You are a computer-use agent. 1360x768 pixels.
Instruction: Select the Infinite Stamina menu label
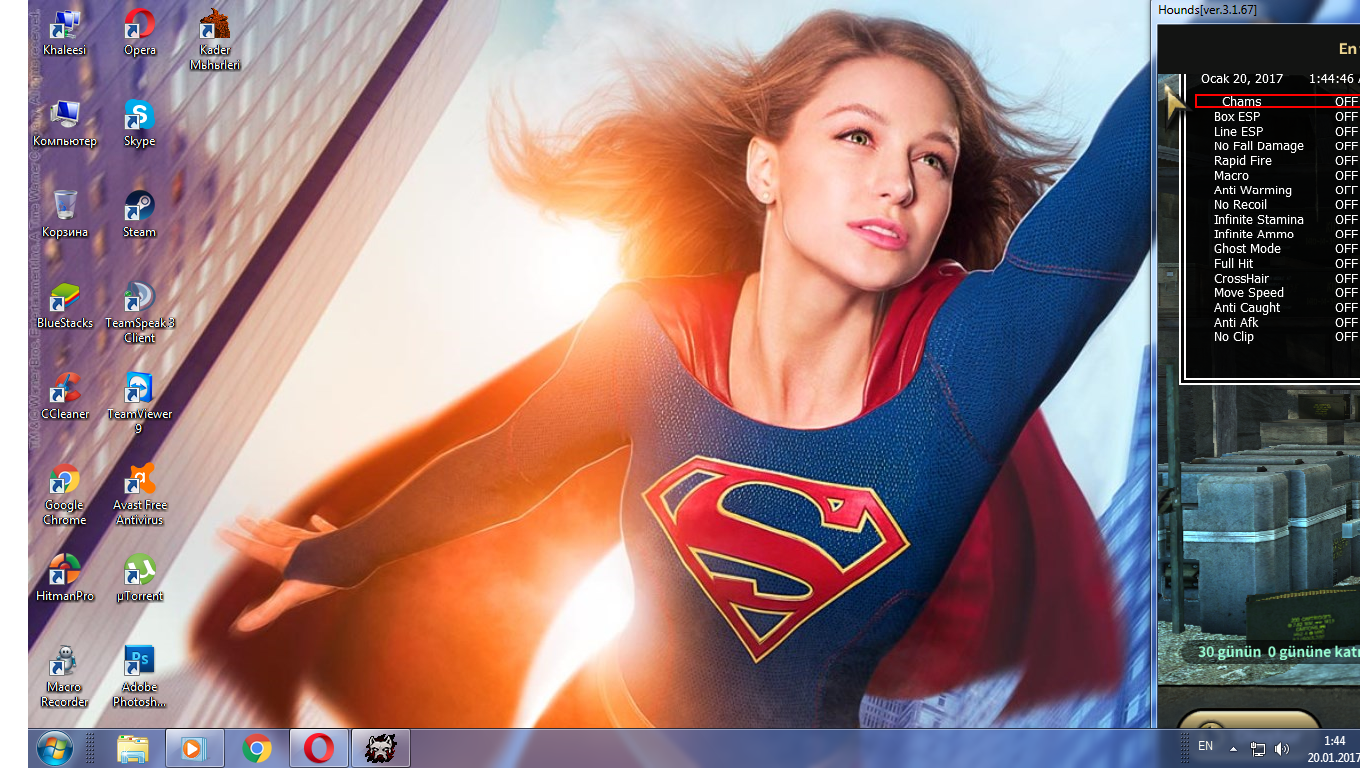[1259, 220]
